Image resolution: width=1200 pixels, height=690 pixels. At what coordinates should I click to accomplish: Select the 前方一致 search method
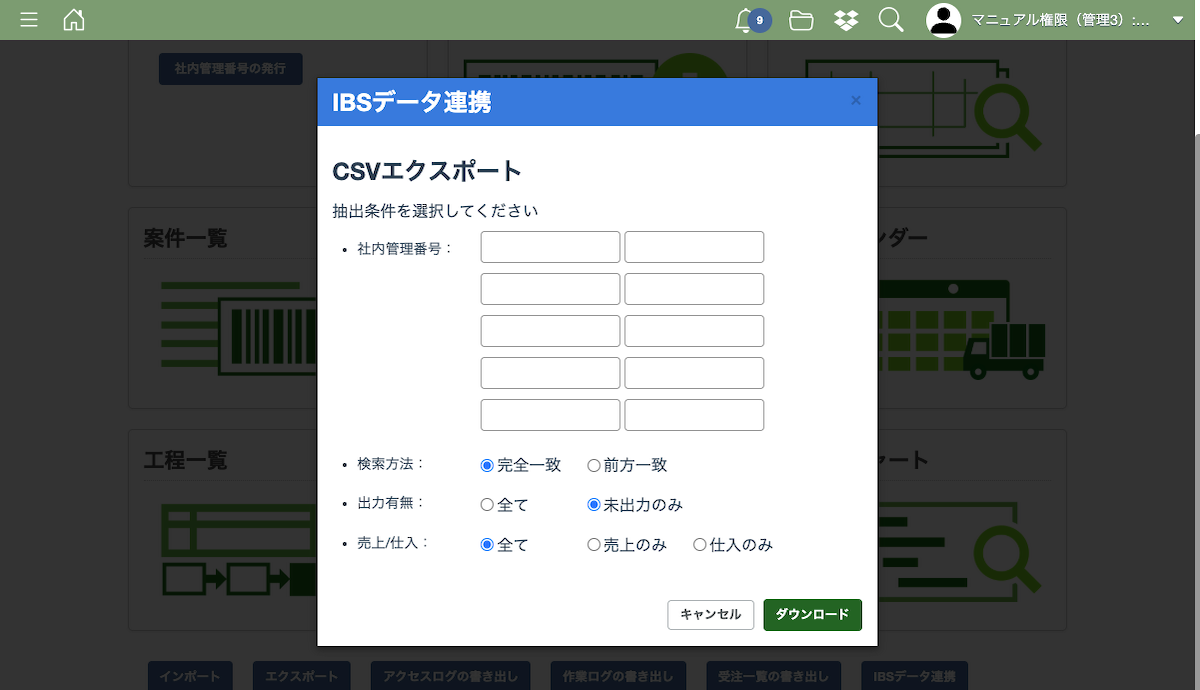[594, 465]
